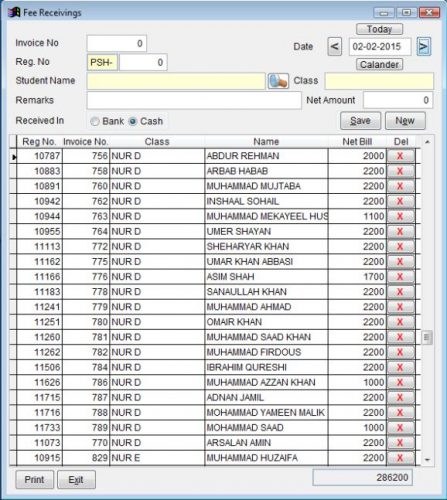This screenshot has height=500, width=447.
Task: Click the New button
Action: point(405,121)
